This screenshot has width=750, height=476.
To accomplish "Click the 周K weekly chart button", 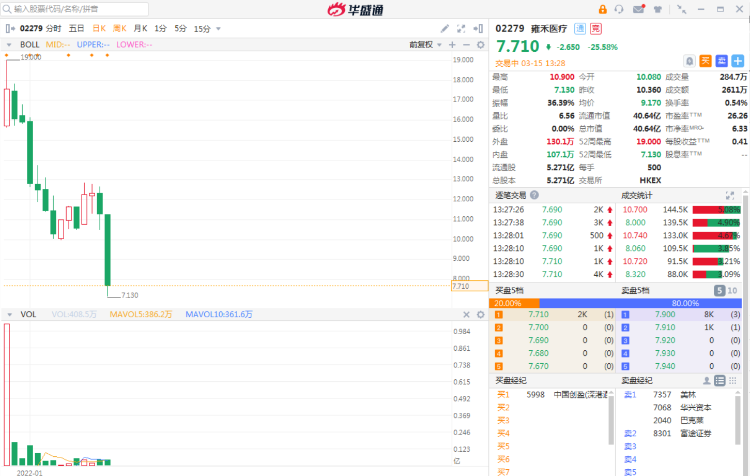I will click(x=120, y=29).
